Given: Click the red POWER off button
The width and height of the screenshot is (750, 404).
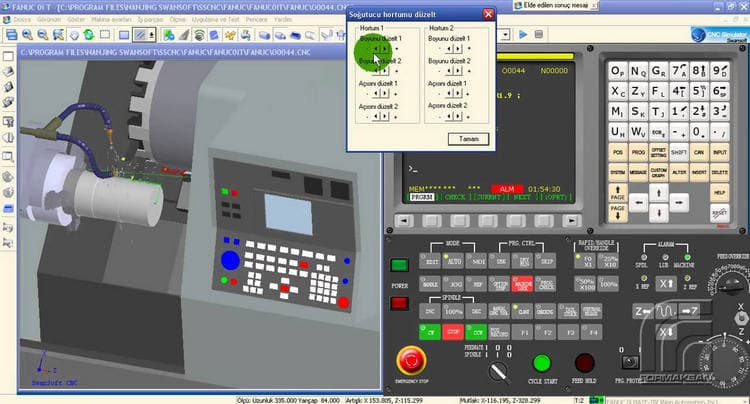Looking at the screenshot, I should pyautogui.click(x=399, y=303).
